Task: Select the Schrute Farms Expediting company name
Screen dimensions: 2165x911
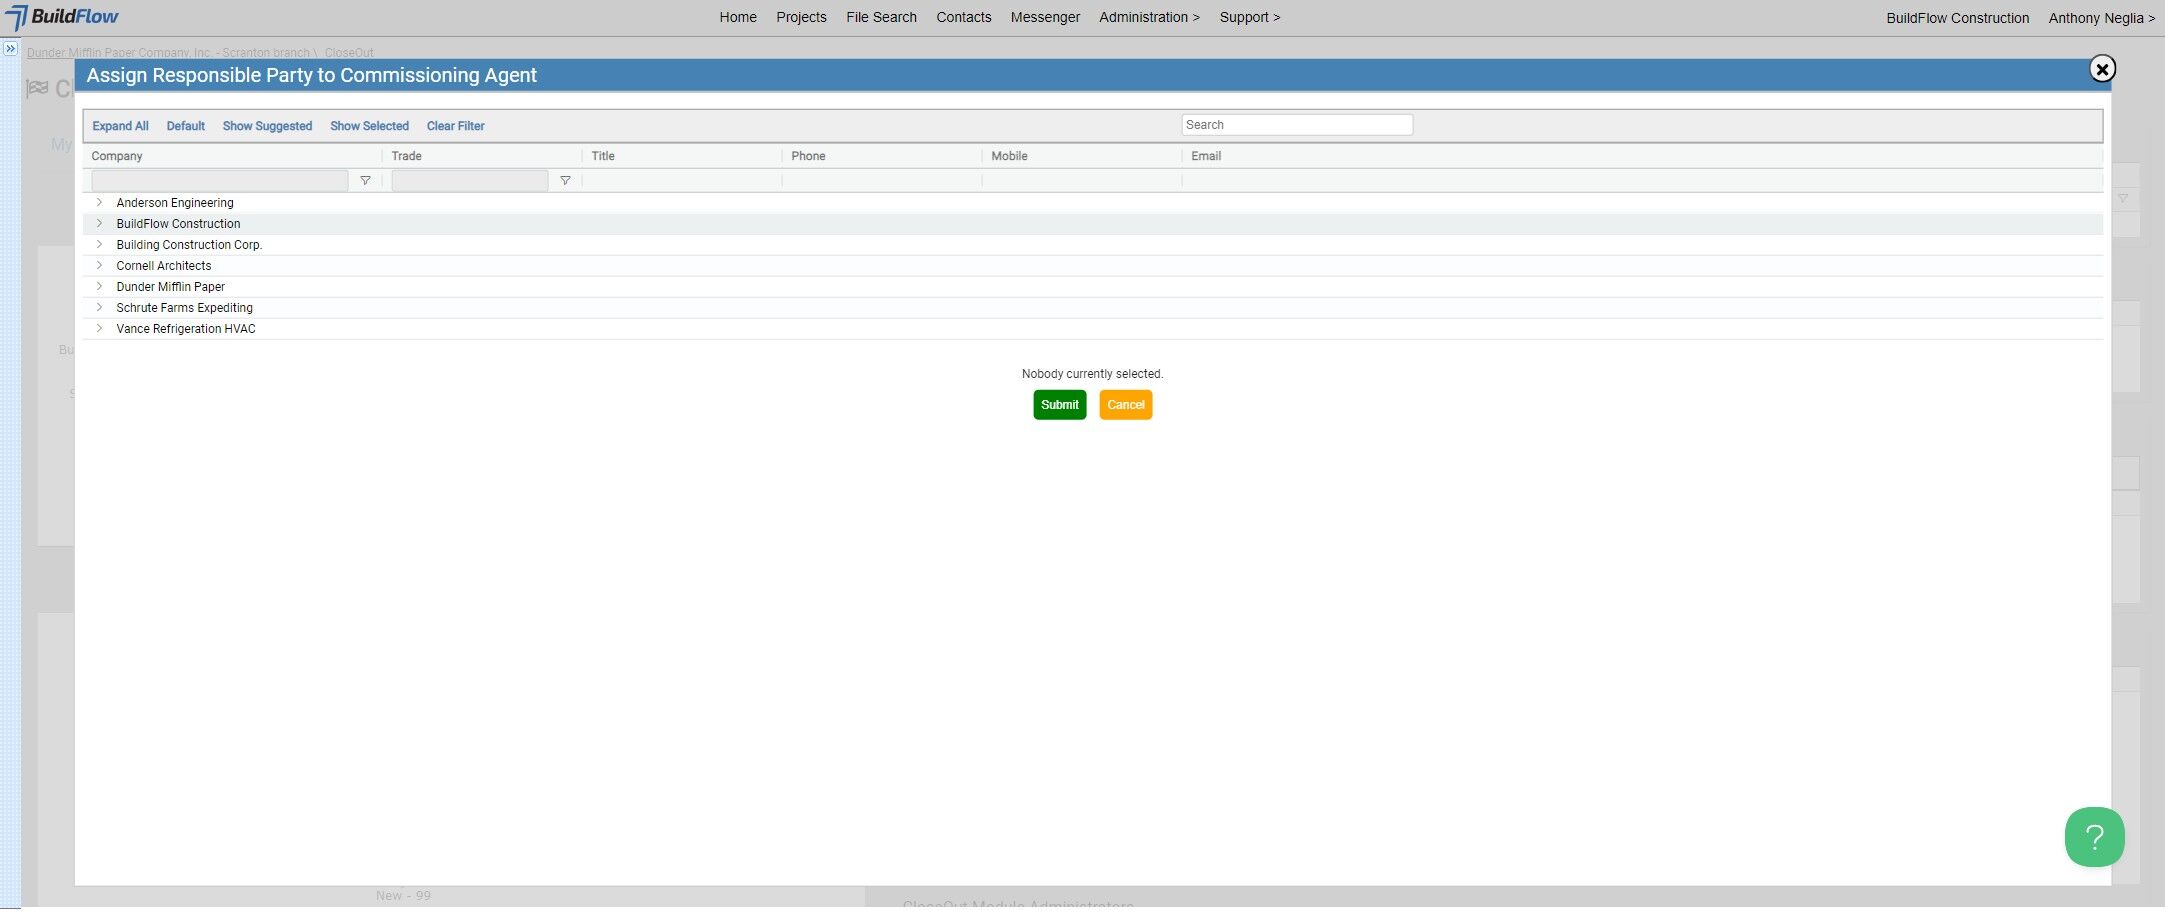Action: click(185, 308)
